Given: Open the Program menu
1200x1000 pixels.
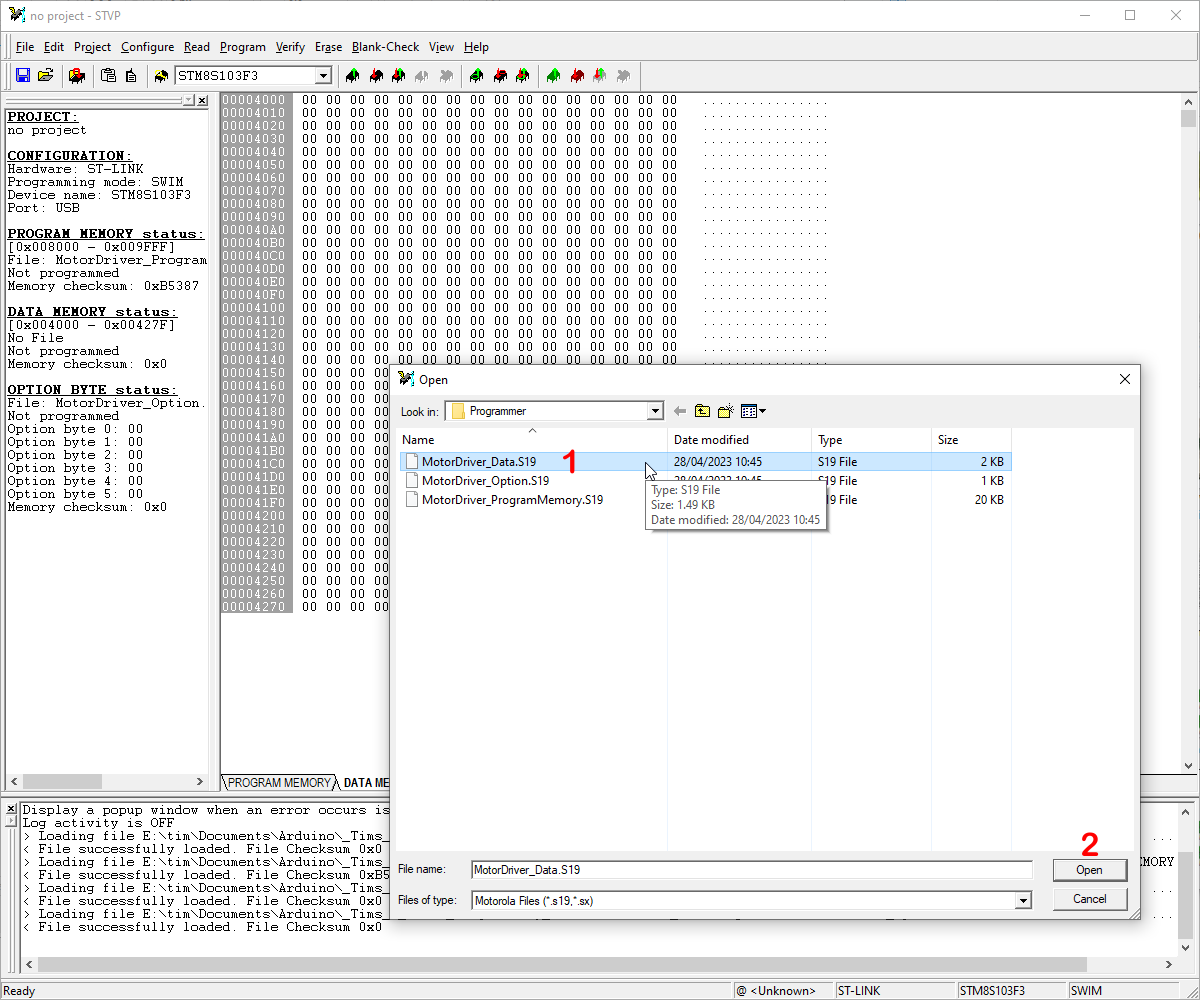Looking at the screenshot, I should [243, 47].
